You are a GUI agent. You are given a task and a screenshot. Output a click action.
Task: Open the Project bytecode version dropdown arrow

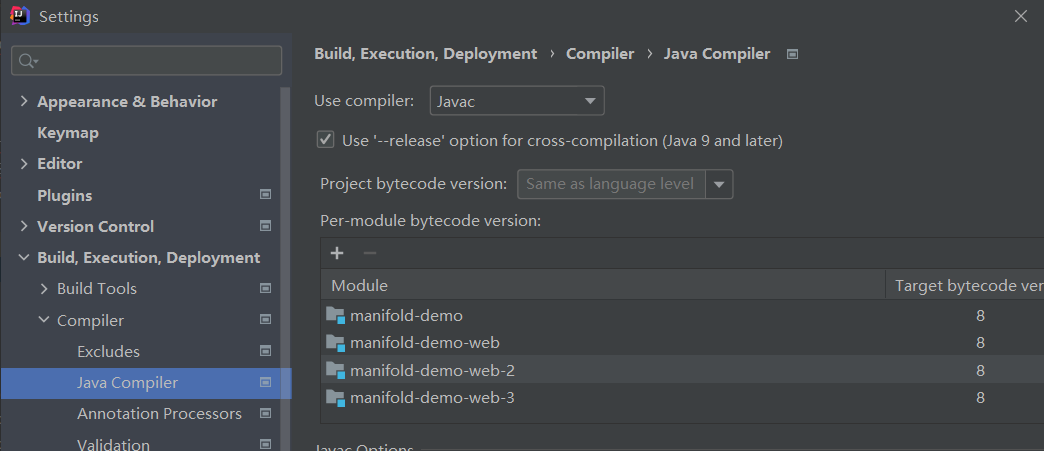click(719, 185)
